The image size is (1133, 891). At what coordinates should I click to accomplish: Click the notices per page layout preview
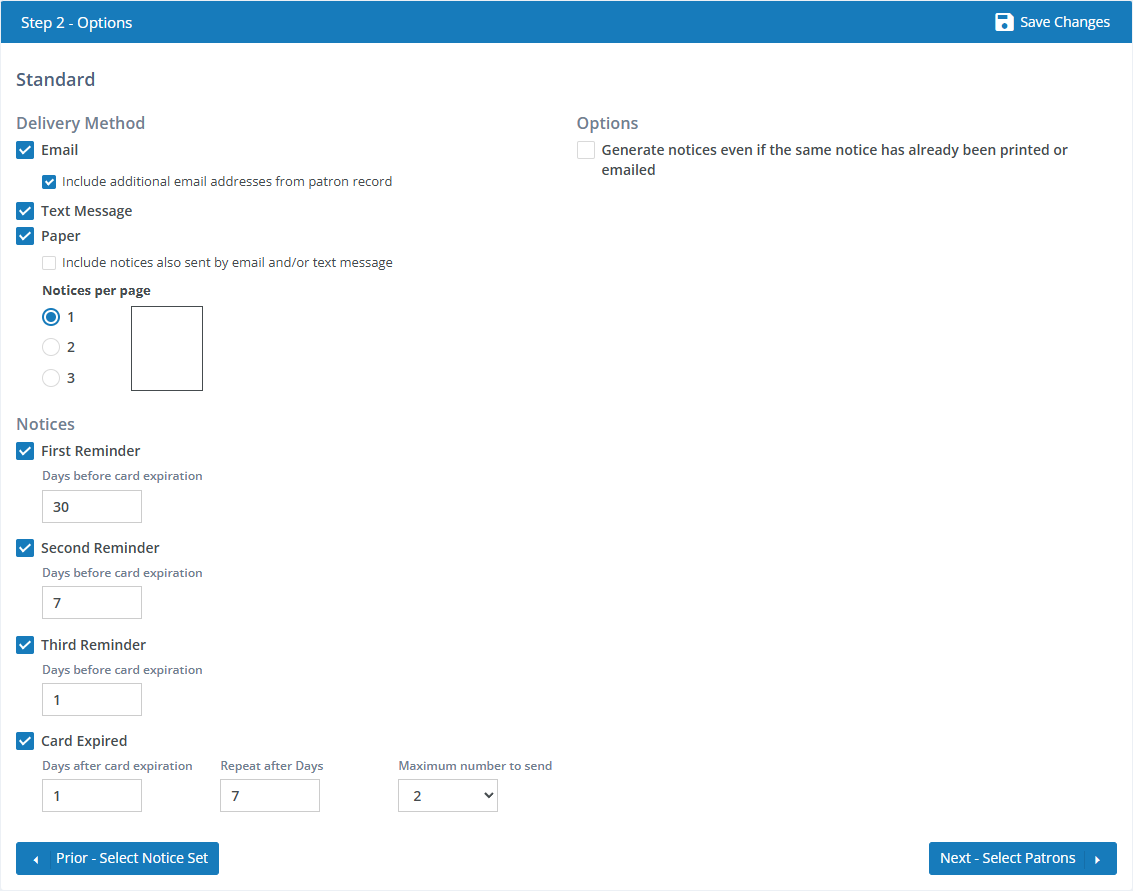coord(167,348)
